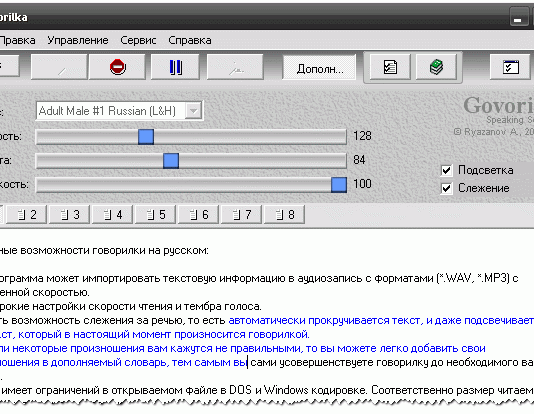Switch to document tab 7
This screenshot has height=414, width=534.
click(x=241, y=214)
